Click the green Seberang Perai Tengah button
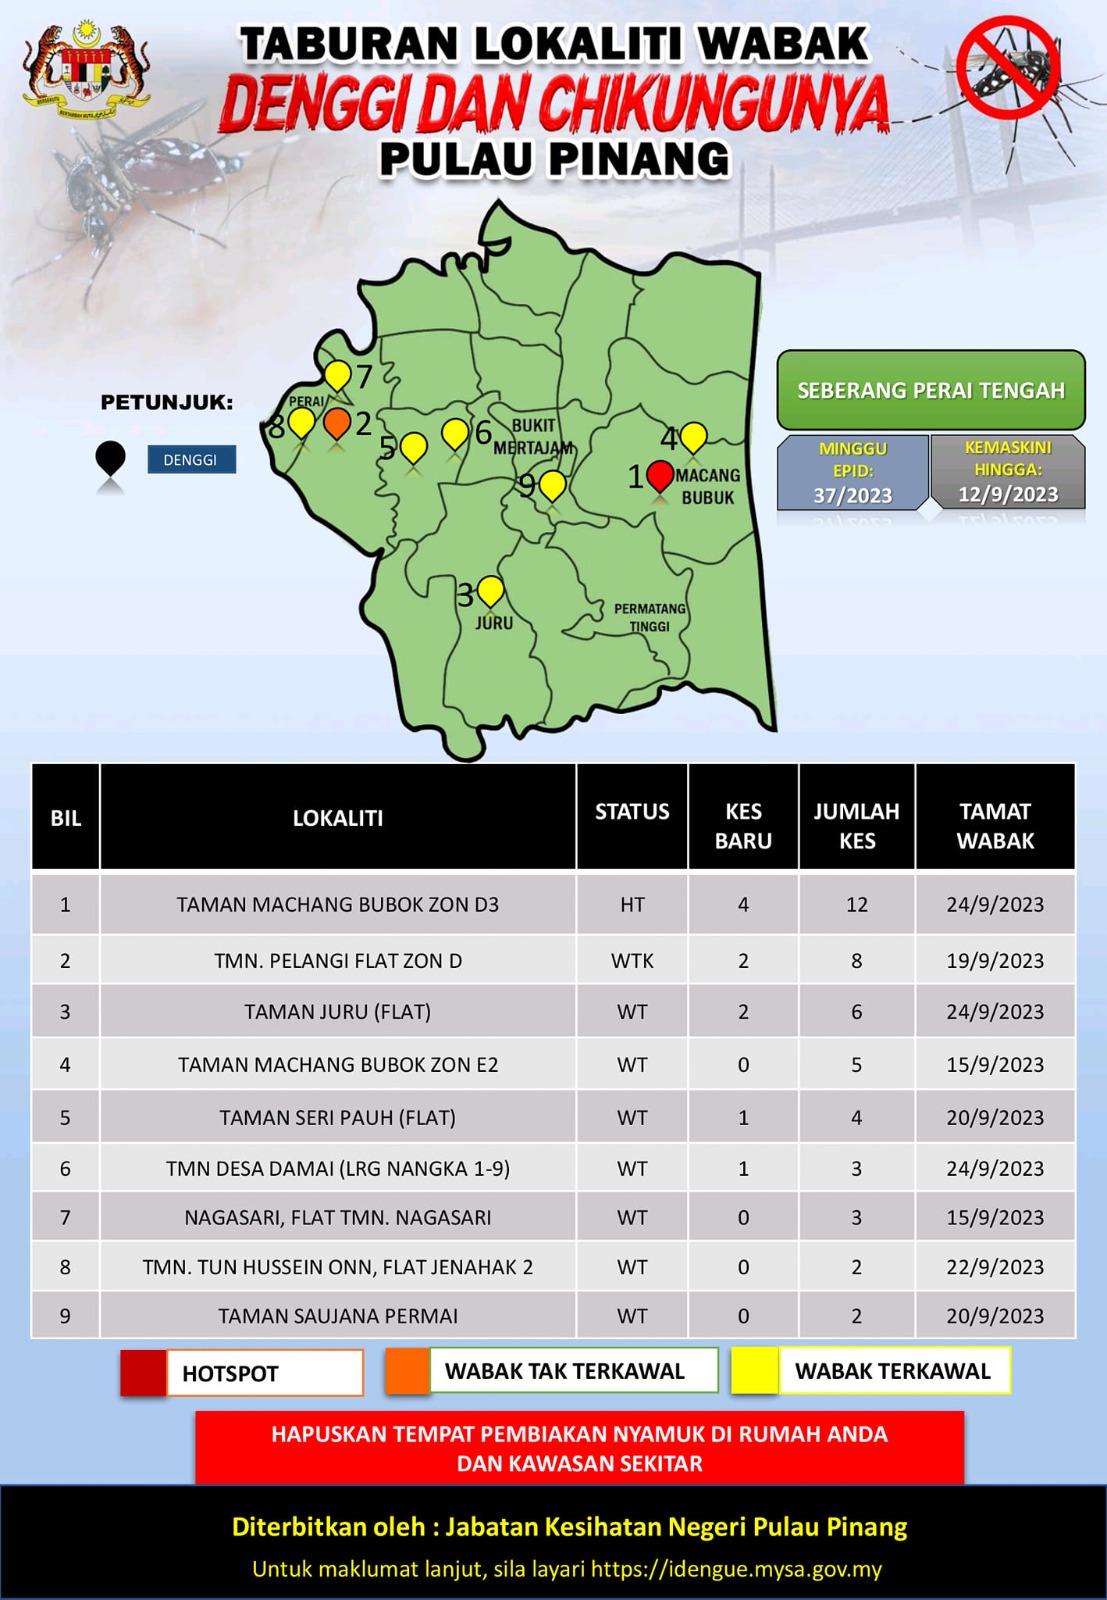The image size is (1107, 1600). pyautogui.click(x=931, y=390)
